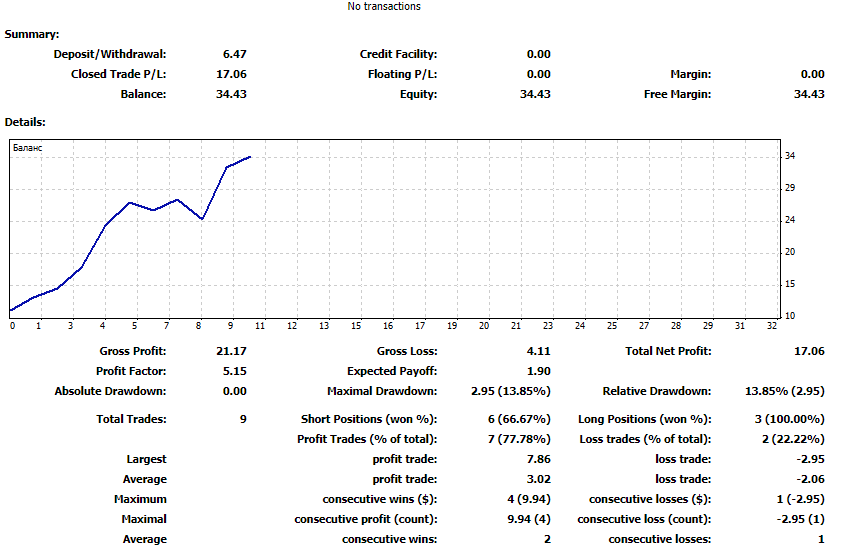Click the "Deposit/Withdrawal:" label

point(109,54)
